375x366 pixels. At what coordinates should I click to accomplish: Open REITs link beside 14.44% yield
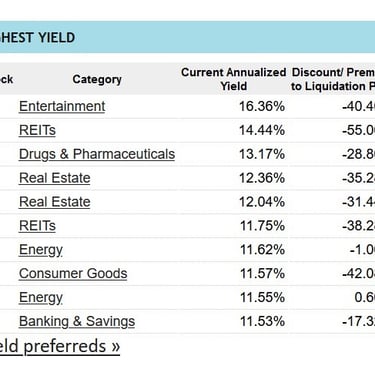coord(37,130)
